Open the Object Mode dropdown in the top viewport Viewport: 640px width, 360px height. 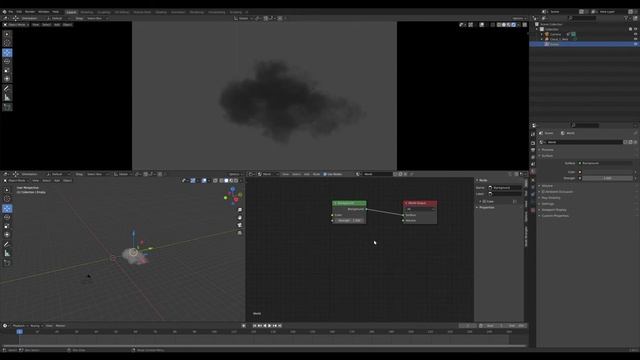coord(16,25)
